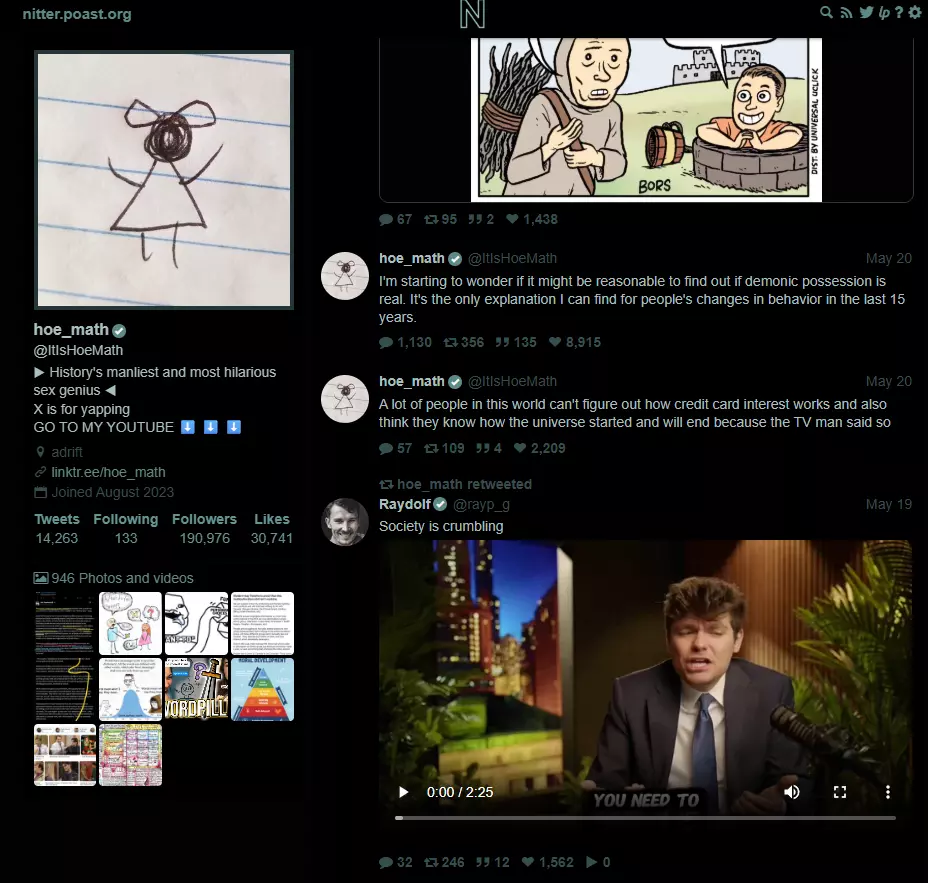The width and height of the screenshot is (928, 883).
Task: Open the video views play icon showing 0
Action: (x=591, y=862)
